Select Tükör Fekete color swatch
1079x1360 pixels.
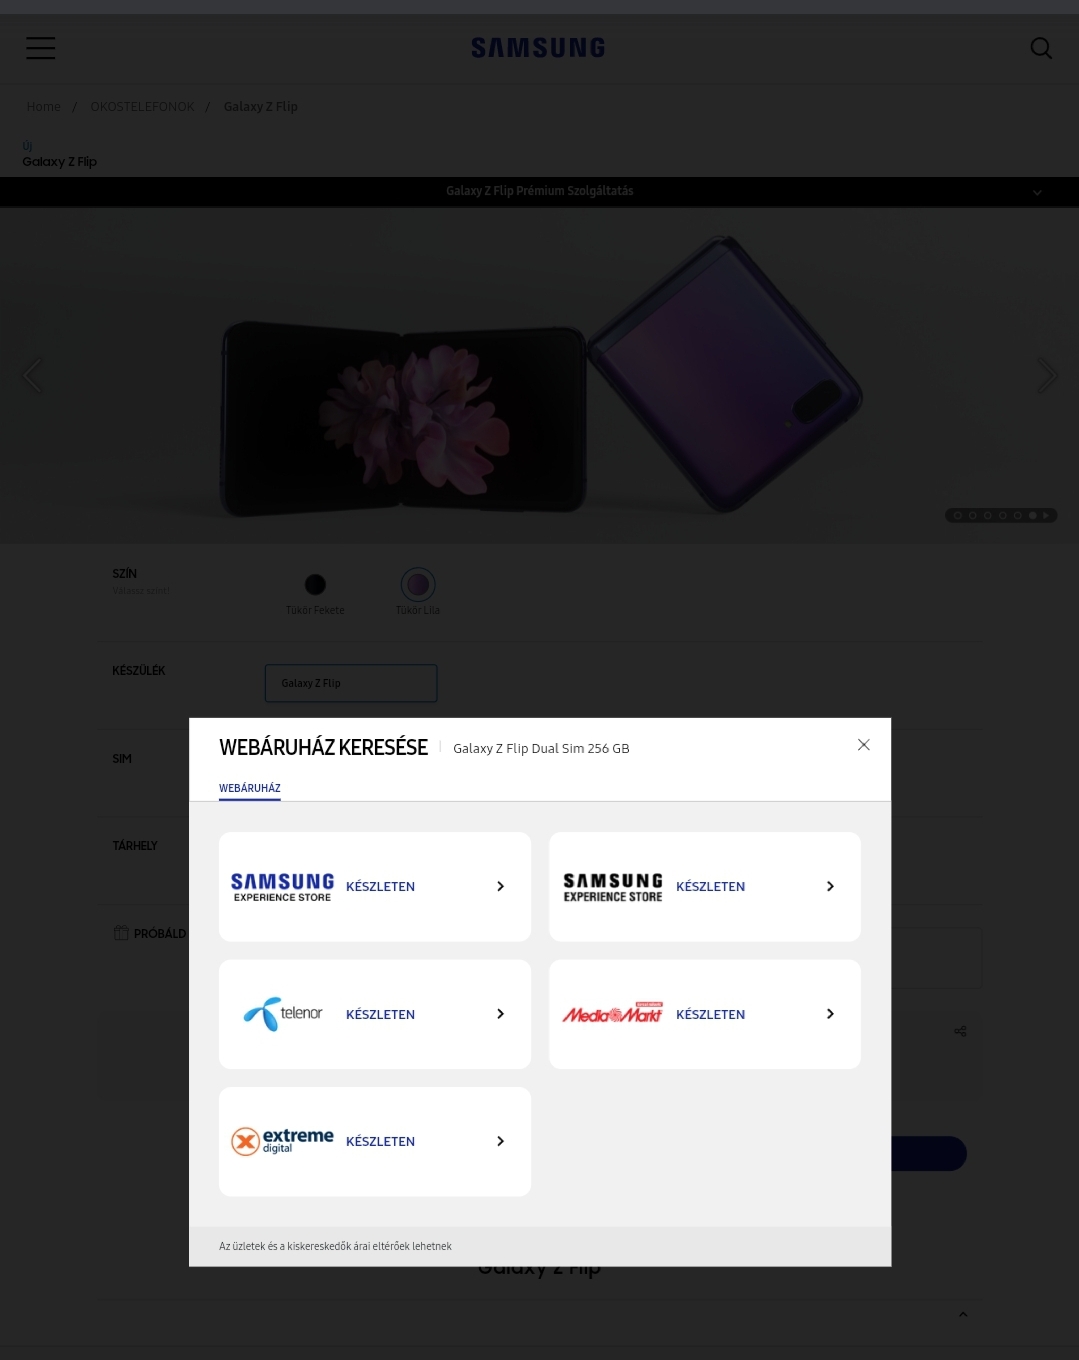[315, 584]
